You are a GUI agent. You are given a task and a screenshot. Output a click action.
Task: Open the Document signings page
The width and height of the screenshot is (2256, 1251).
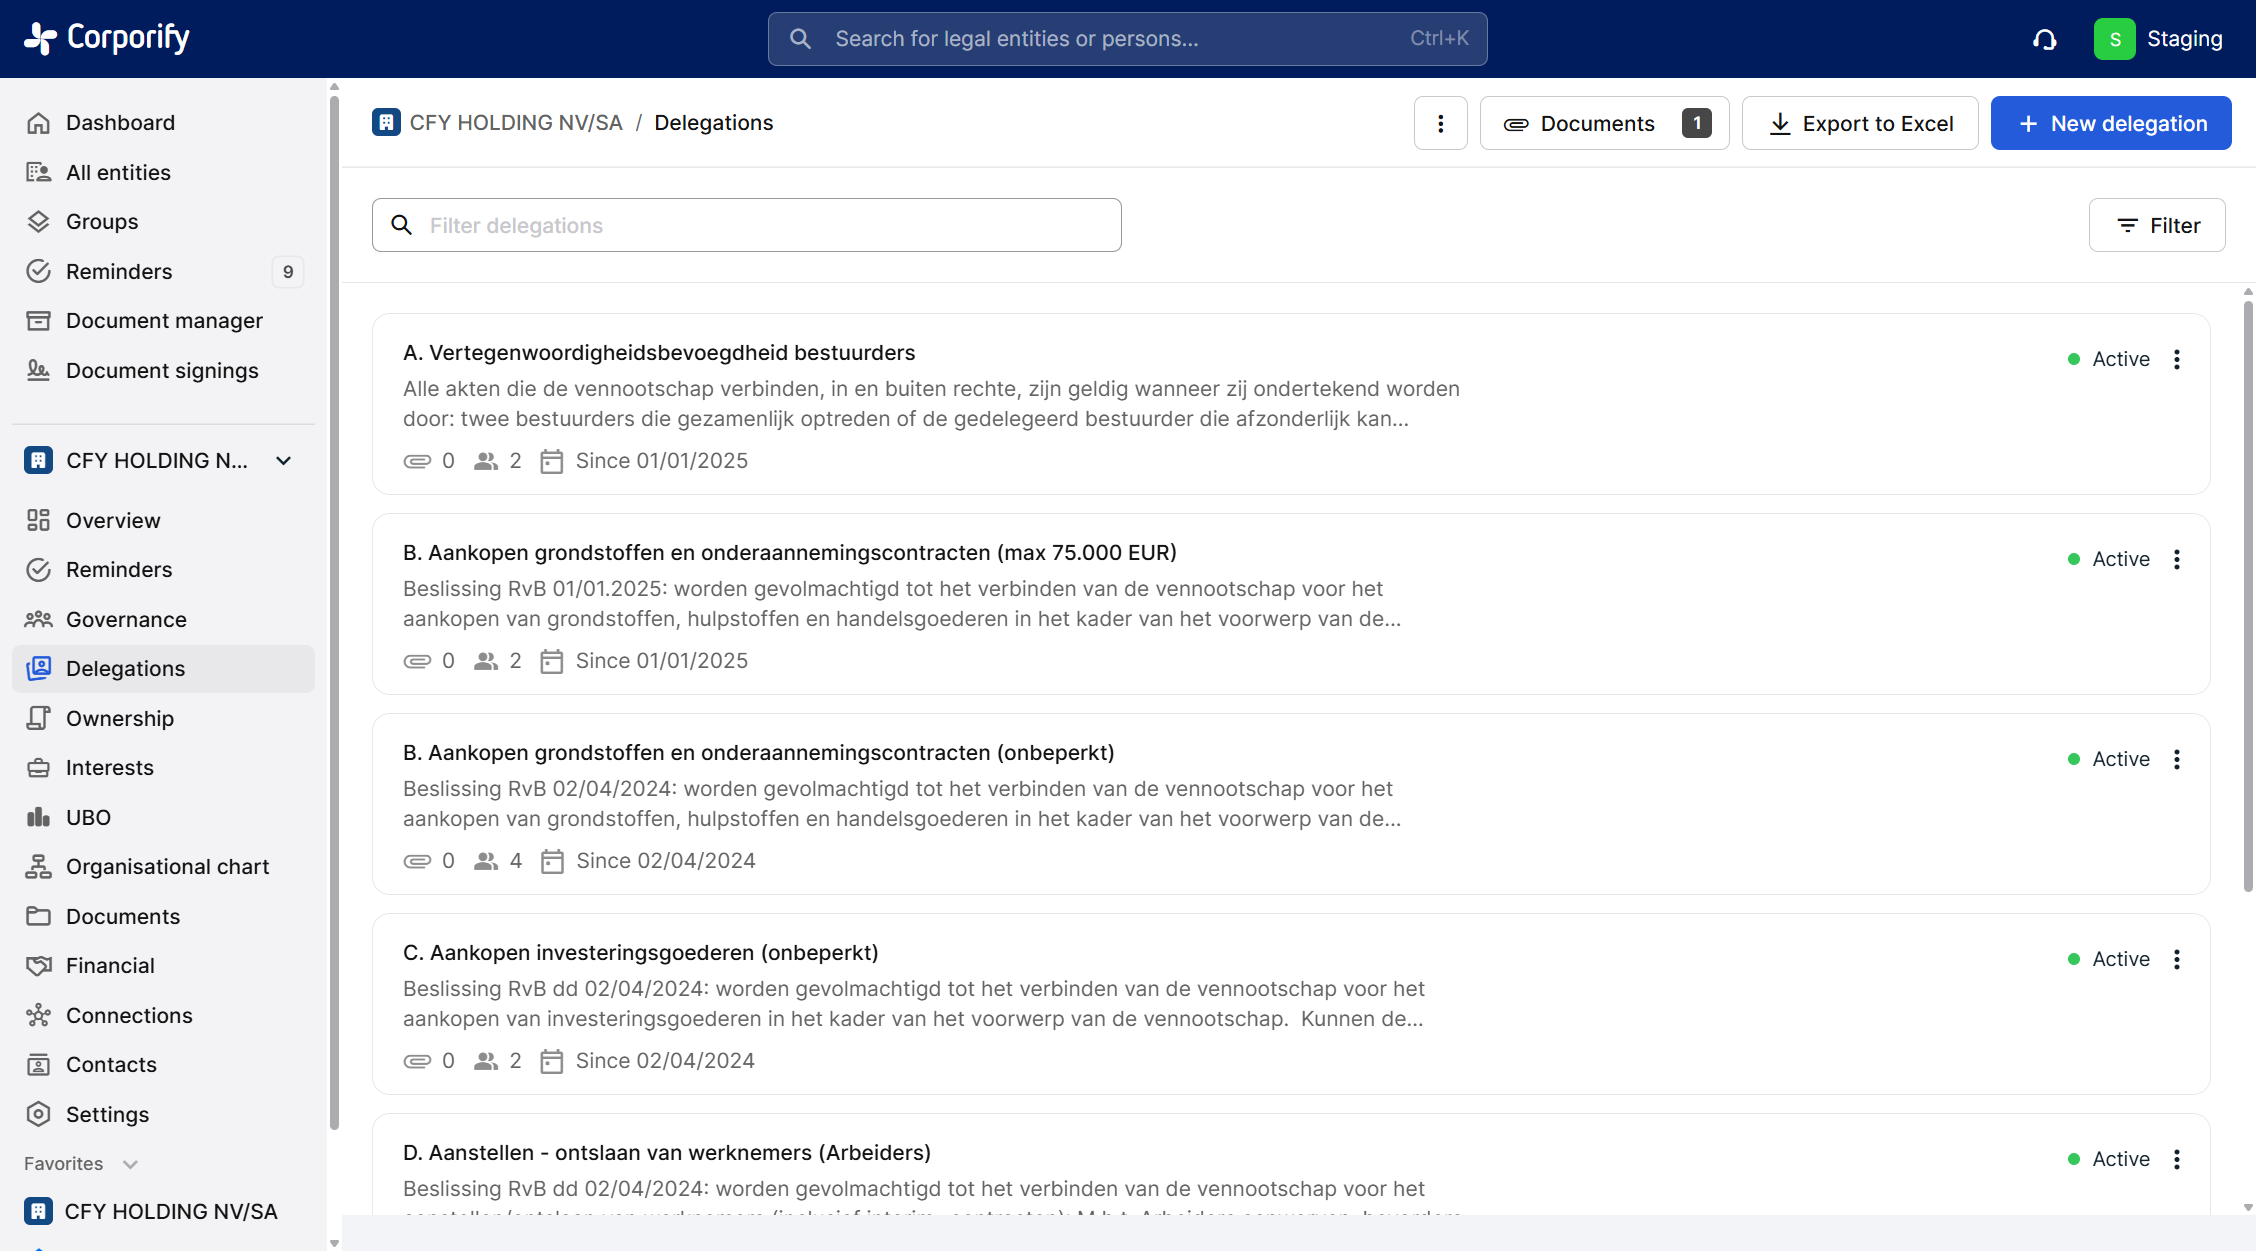tap(162, 370)
